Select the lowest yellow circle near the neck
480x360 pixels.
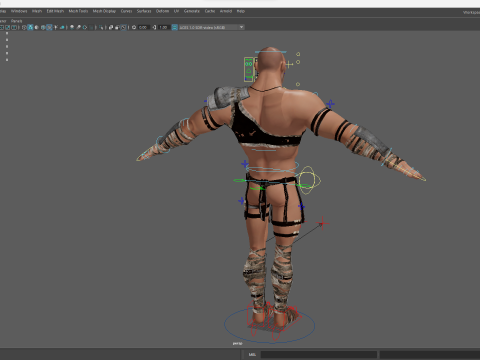point(298,84)
